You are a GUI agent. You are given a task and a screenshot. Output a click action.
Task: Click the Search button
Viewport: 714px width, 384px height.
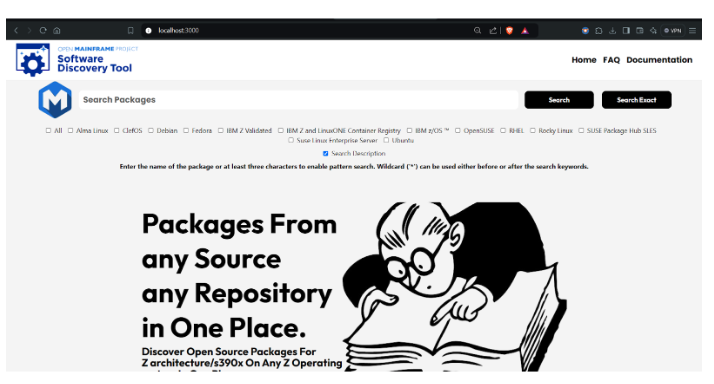[x=559, y=100]
